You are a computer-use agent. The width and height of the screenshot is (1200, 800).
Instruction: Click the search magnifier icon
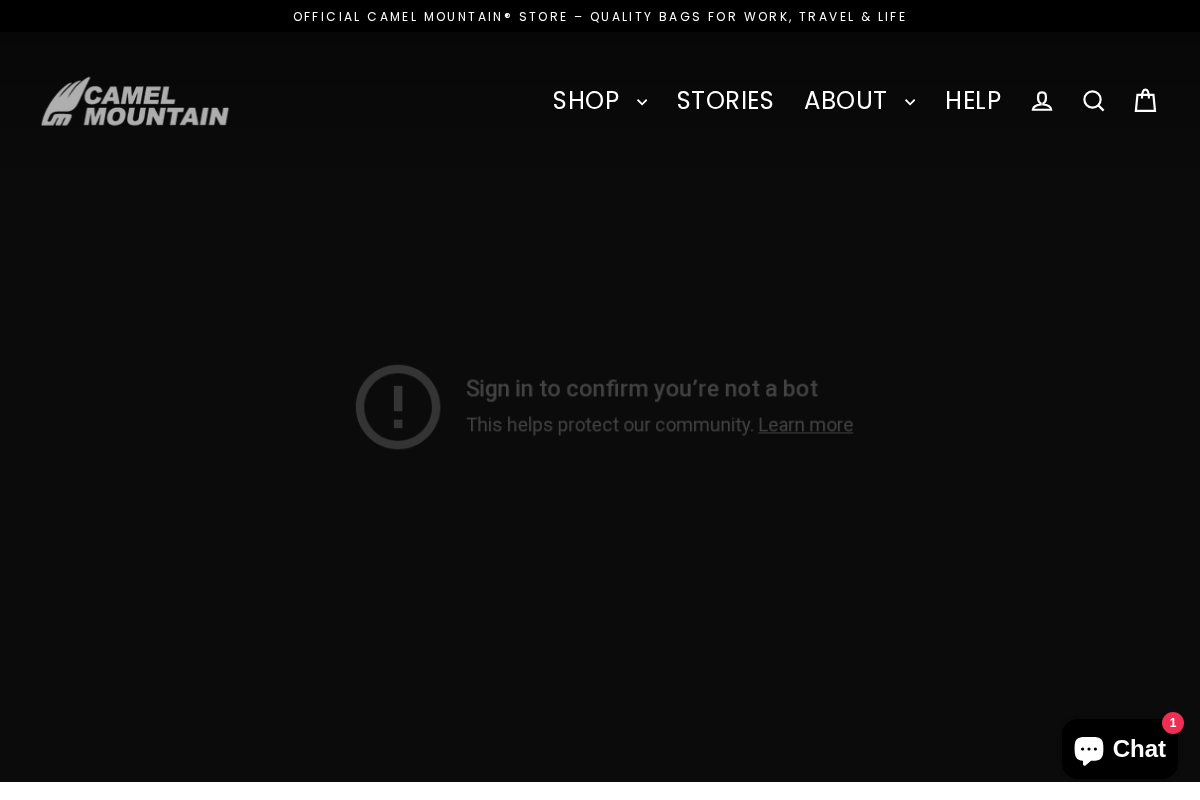[1094, 101]
